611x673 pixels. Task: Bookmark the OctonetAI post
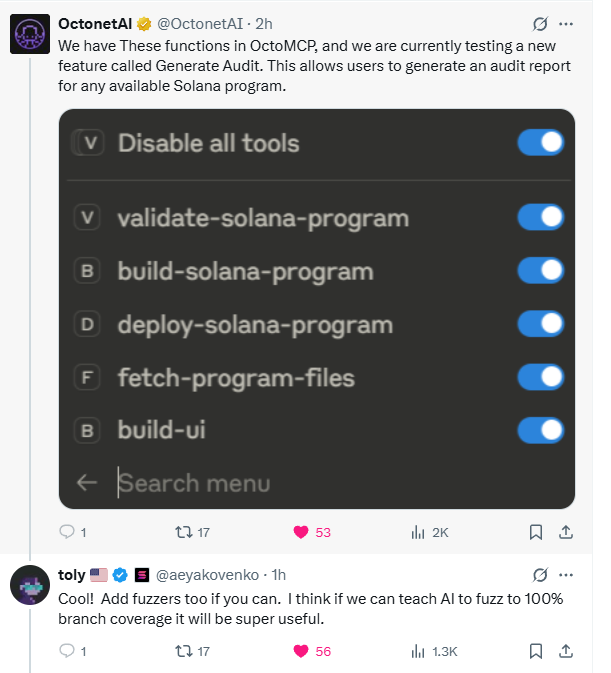(535, 532)
